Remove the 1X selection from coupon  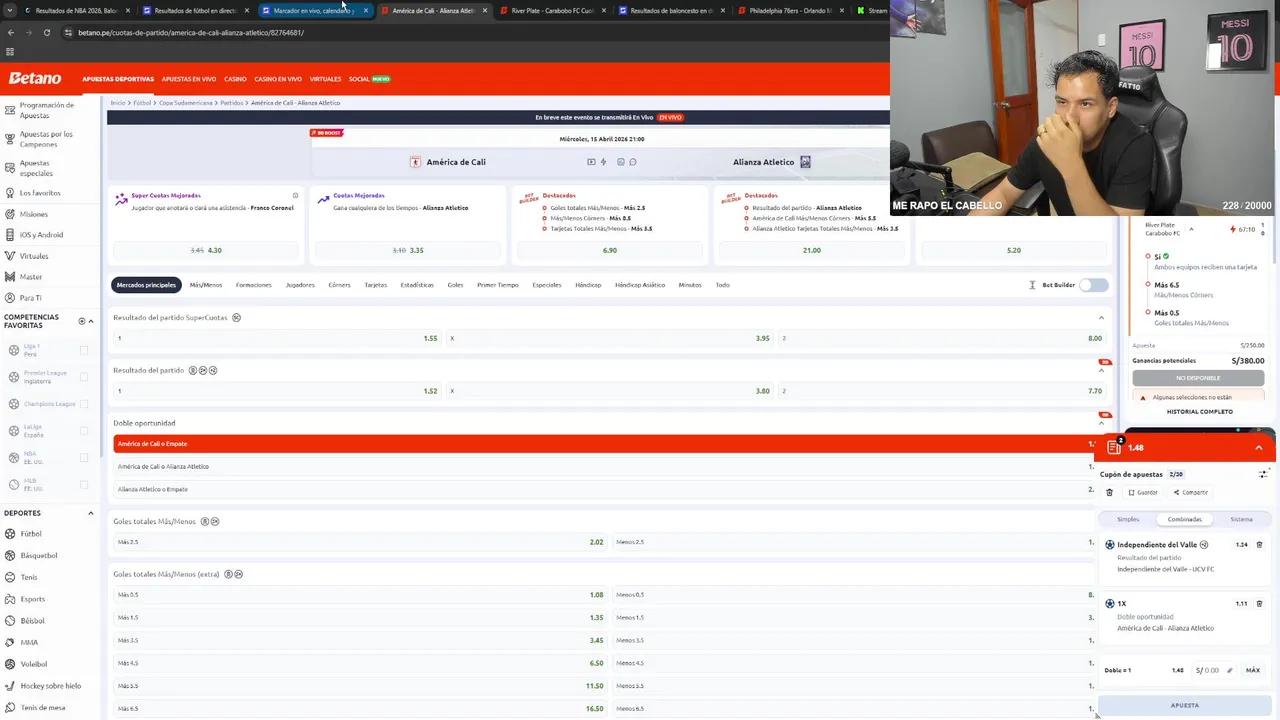[1259, 604]
